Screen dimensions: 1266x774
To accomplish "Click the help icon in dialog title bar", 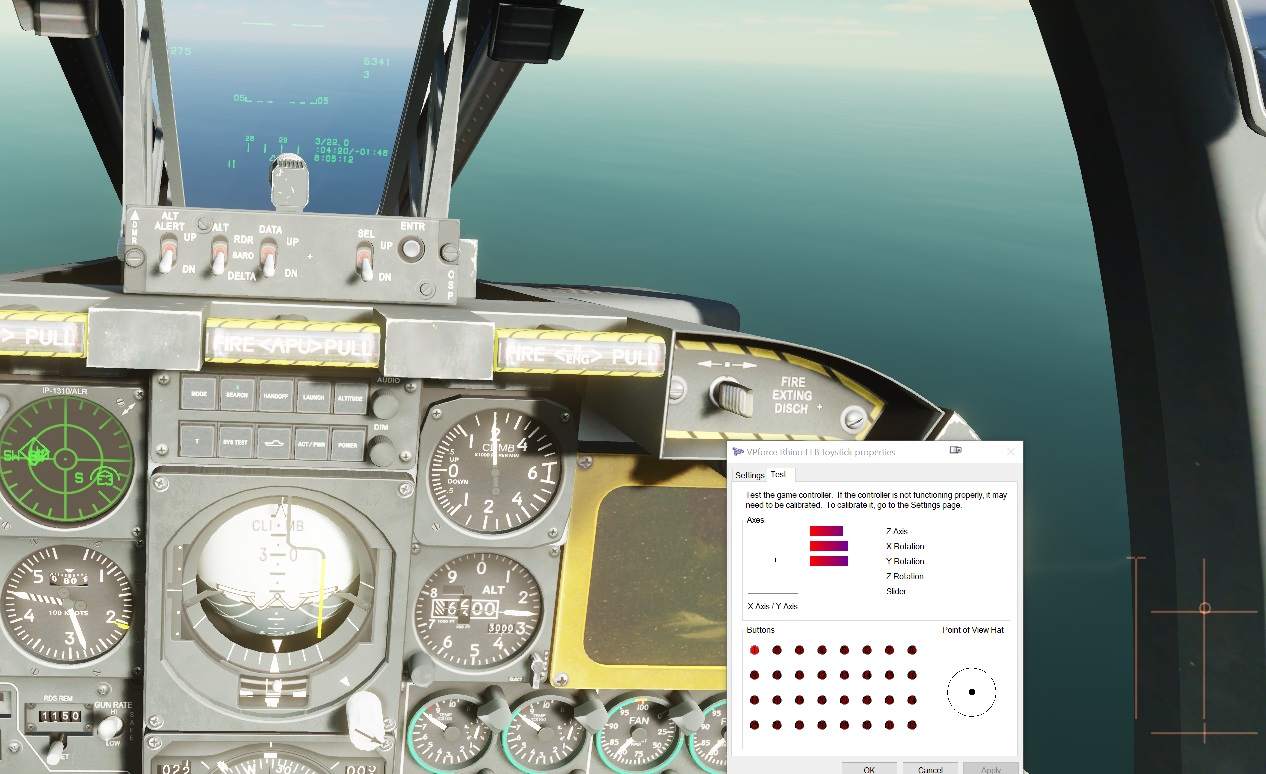I will [x=956, y=451].
